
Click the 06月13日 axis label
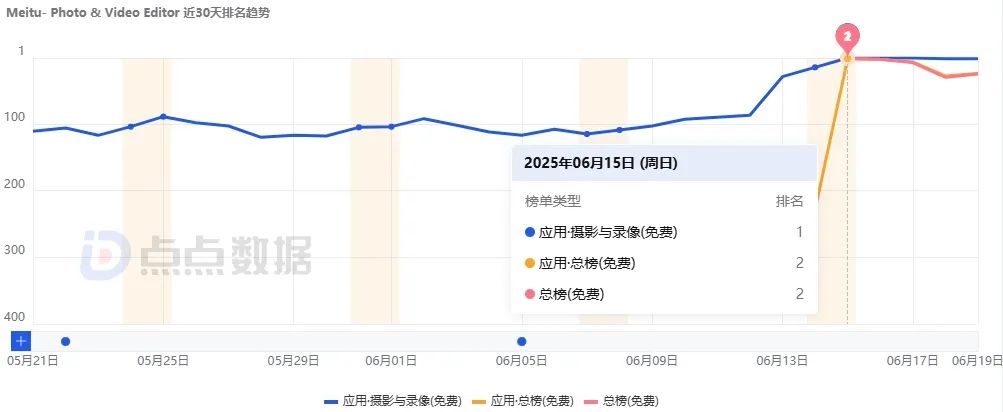pos(782,361)
